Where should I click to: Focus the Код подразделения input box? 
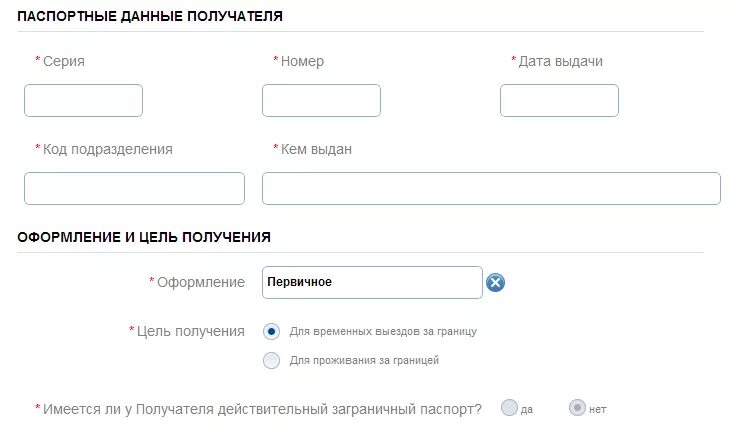click(x=135, y=188)
